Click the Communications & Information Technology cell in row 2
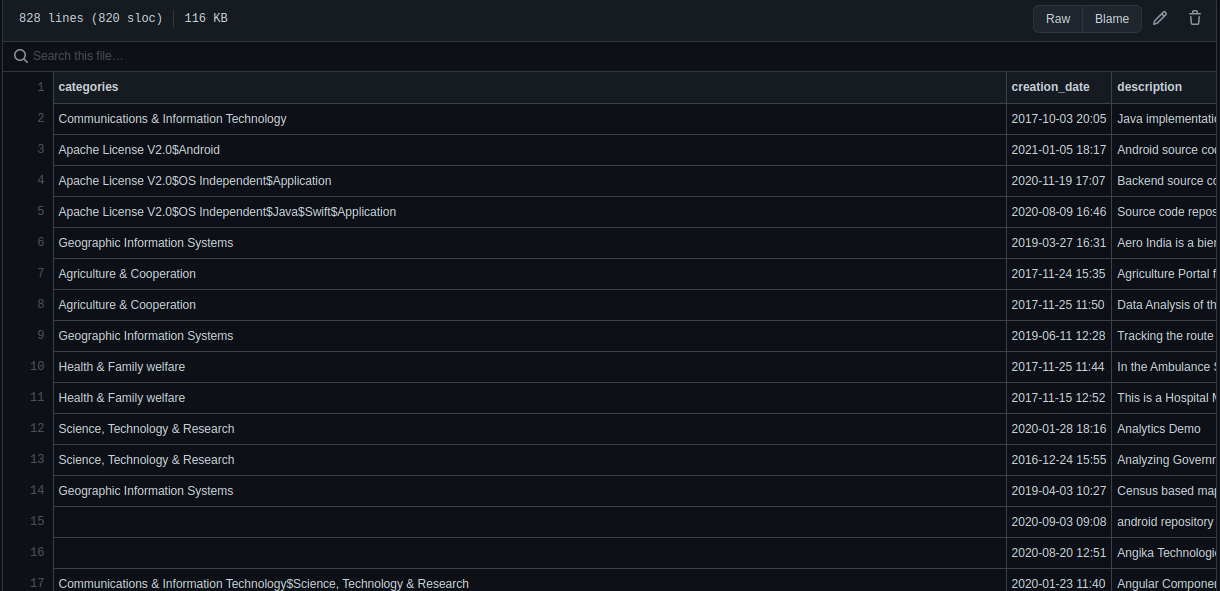The image size is (1220, 591). (172, 119)
